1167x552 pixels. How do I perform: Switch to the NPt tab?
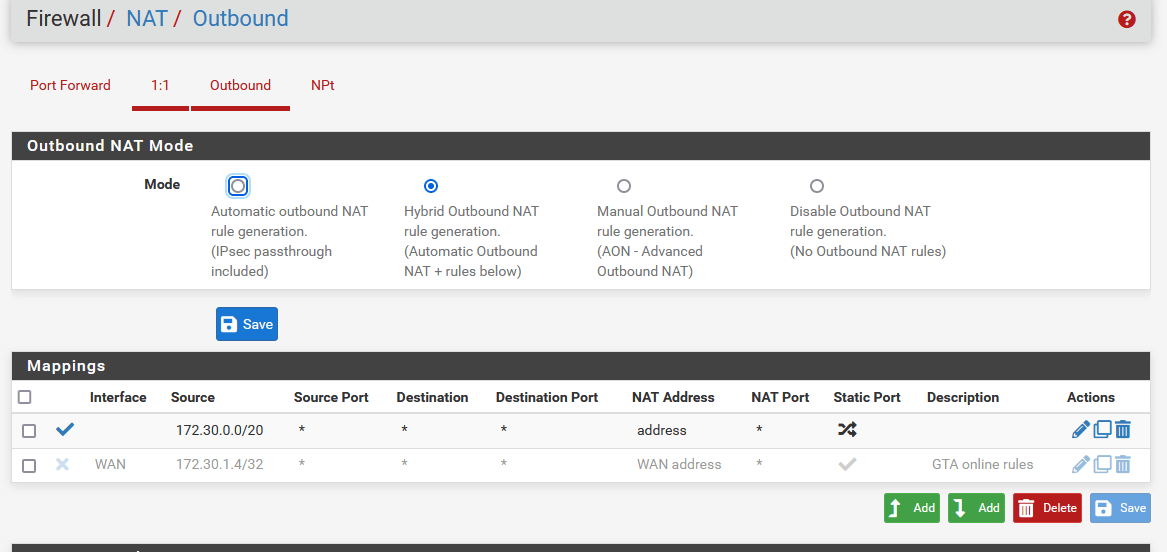pyautogui.click(x=322, y=86)
